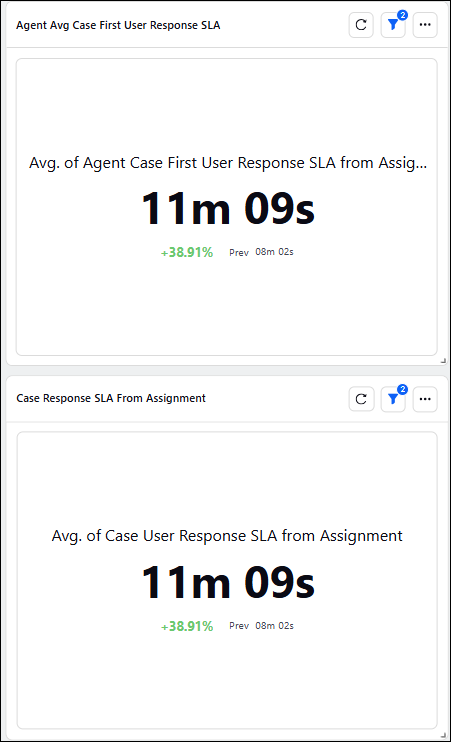The width and height of the screenshot is (451, 742).
Task: Click Prev 08m 02s in Case Response SLA From Assignment
Action: (x=261, y=626)
